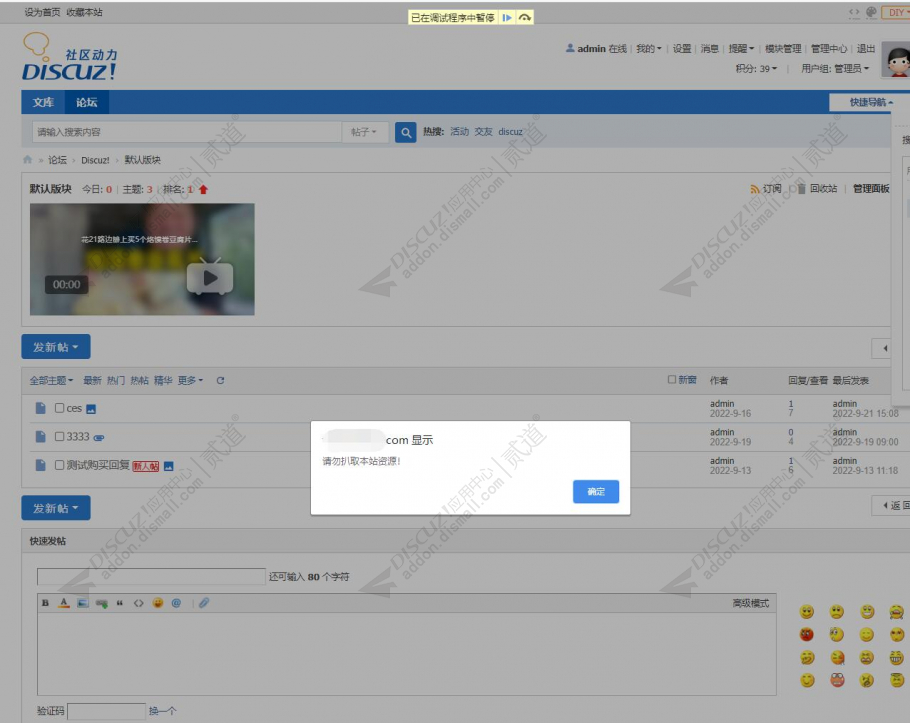Click 退出 logout link

point(865,49)
